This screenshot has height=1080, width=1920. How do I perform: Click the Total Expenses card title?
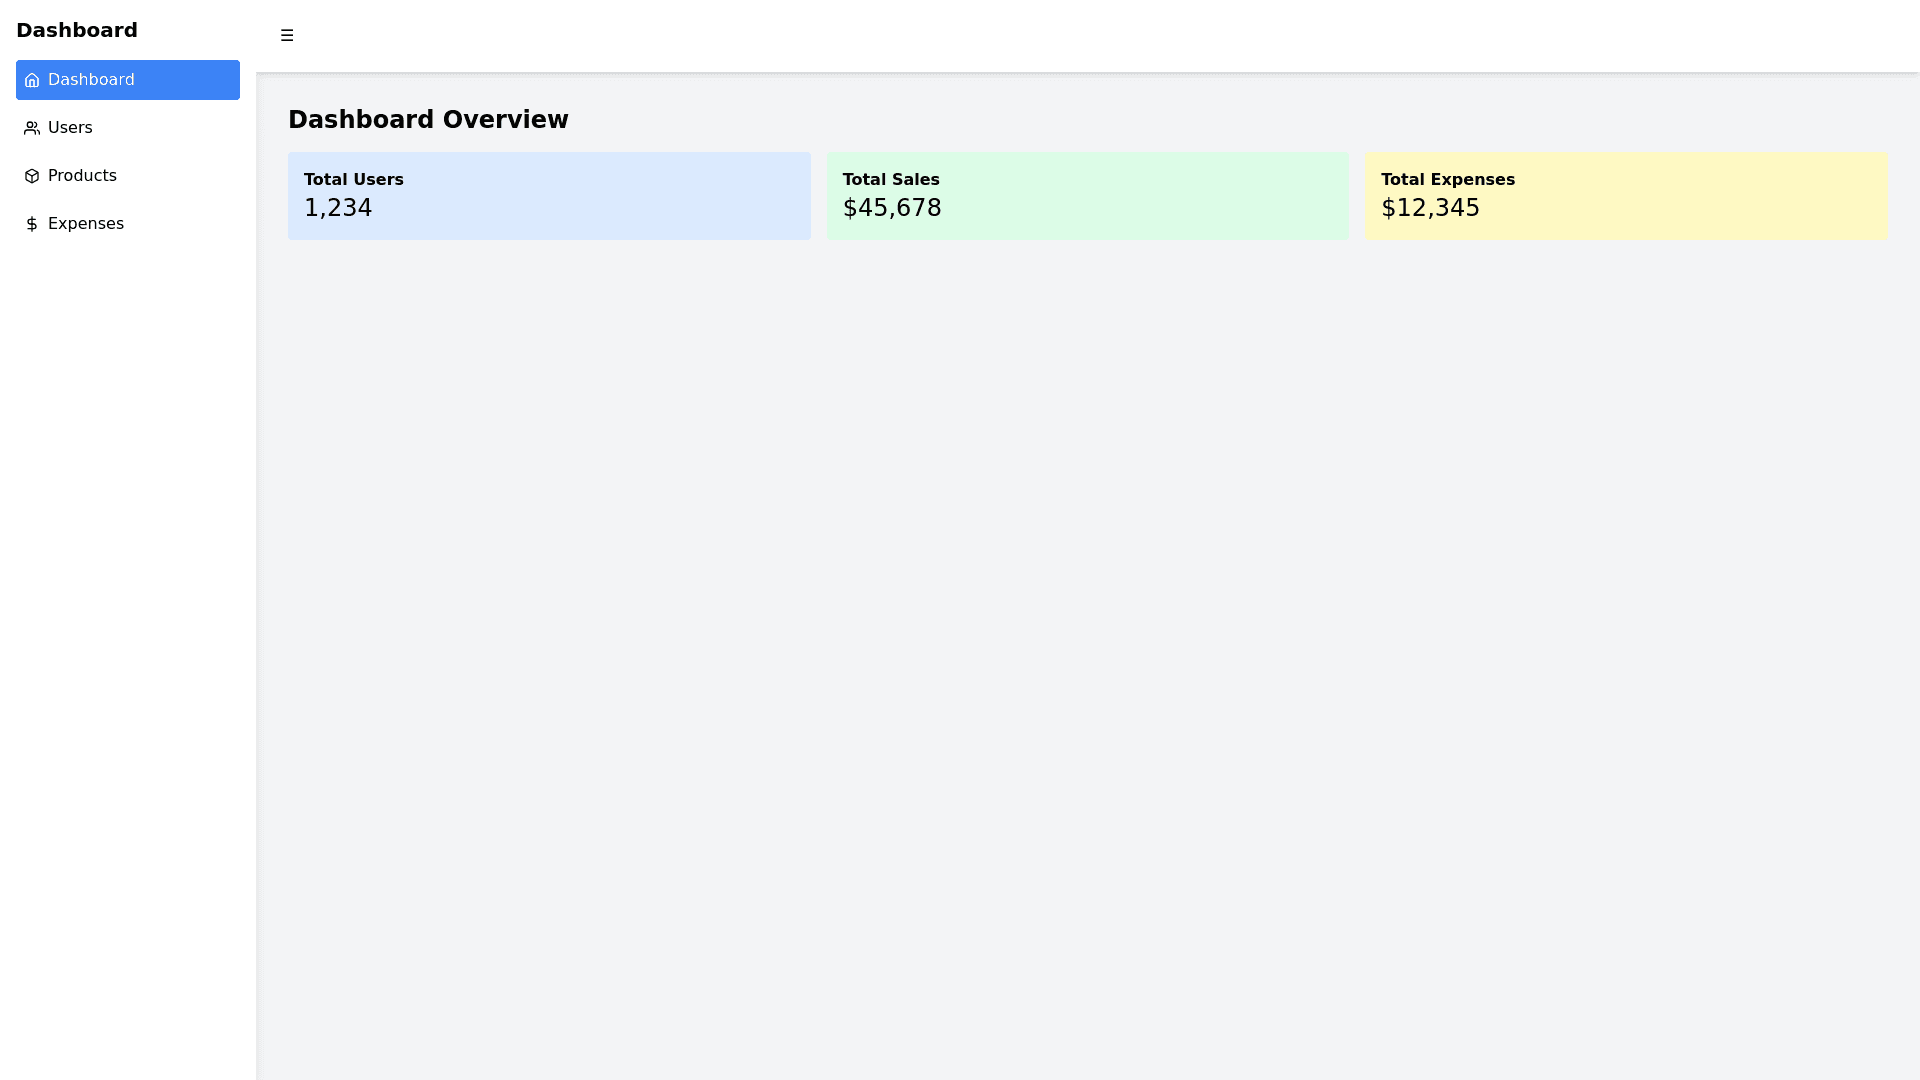click(x=1448, y=180)
